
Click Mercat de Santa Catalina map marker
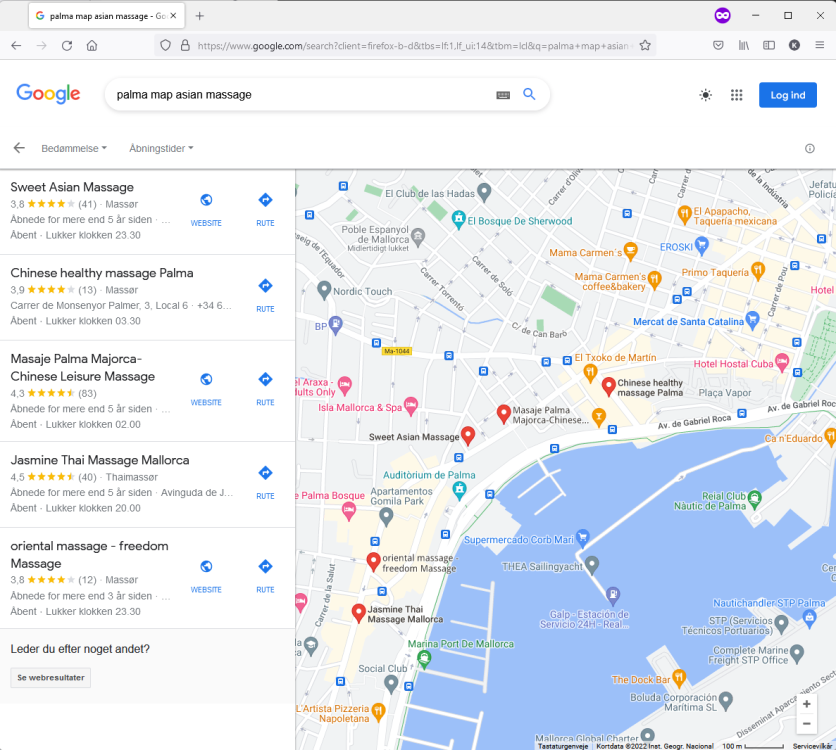pyautogui.click(x=752, y=320)
